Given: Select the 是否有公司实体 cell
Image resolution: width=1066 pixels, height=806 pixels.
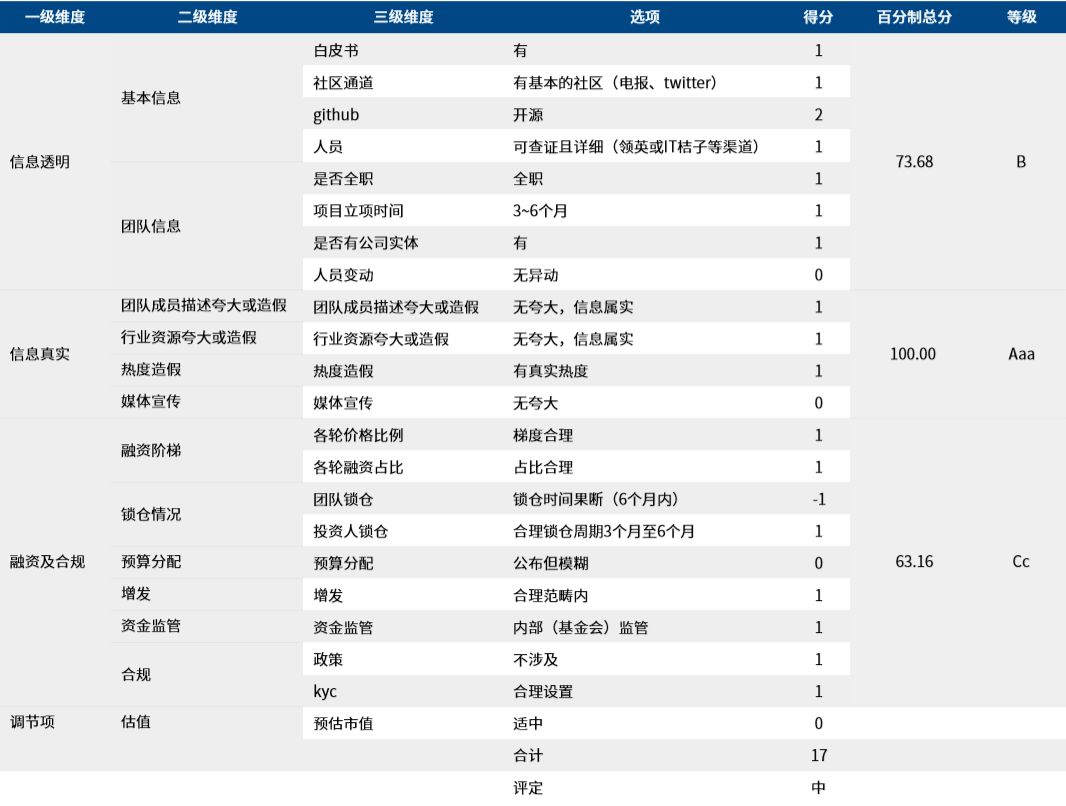Looking at the screenshot, I should (366, 243).
